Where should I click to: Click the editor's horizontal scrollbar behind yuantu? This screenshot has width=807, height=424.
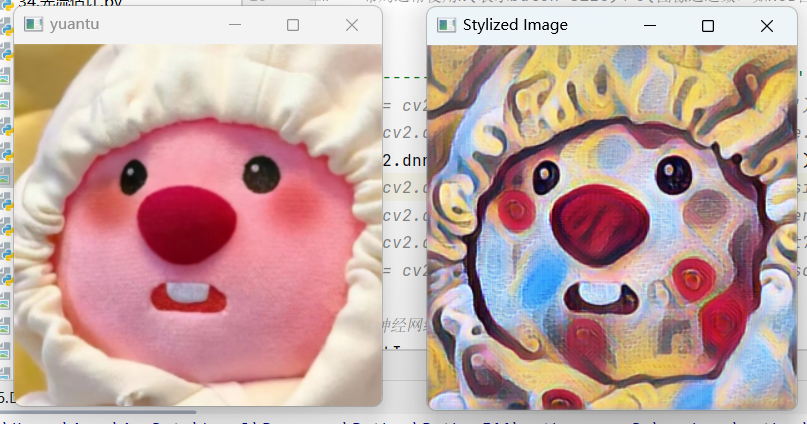coord(98,412)
